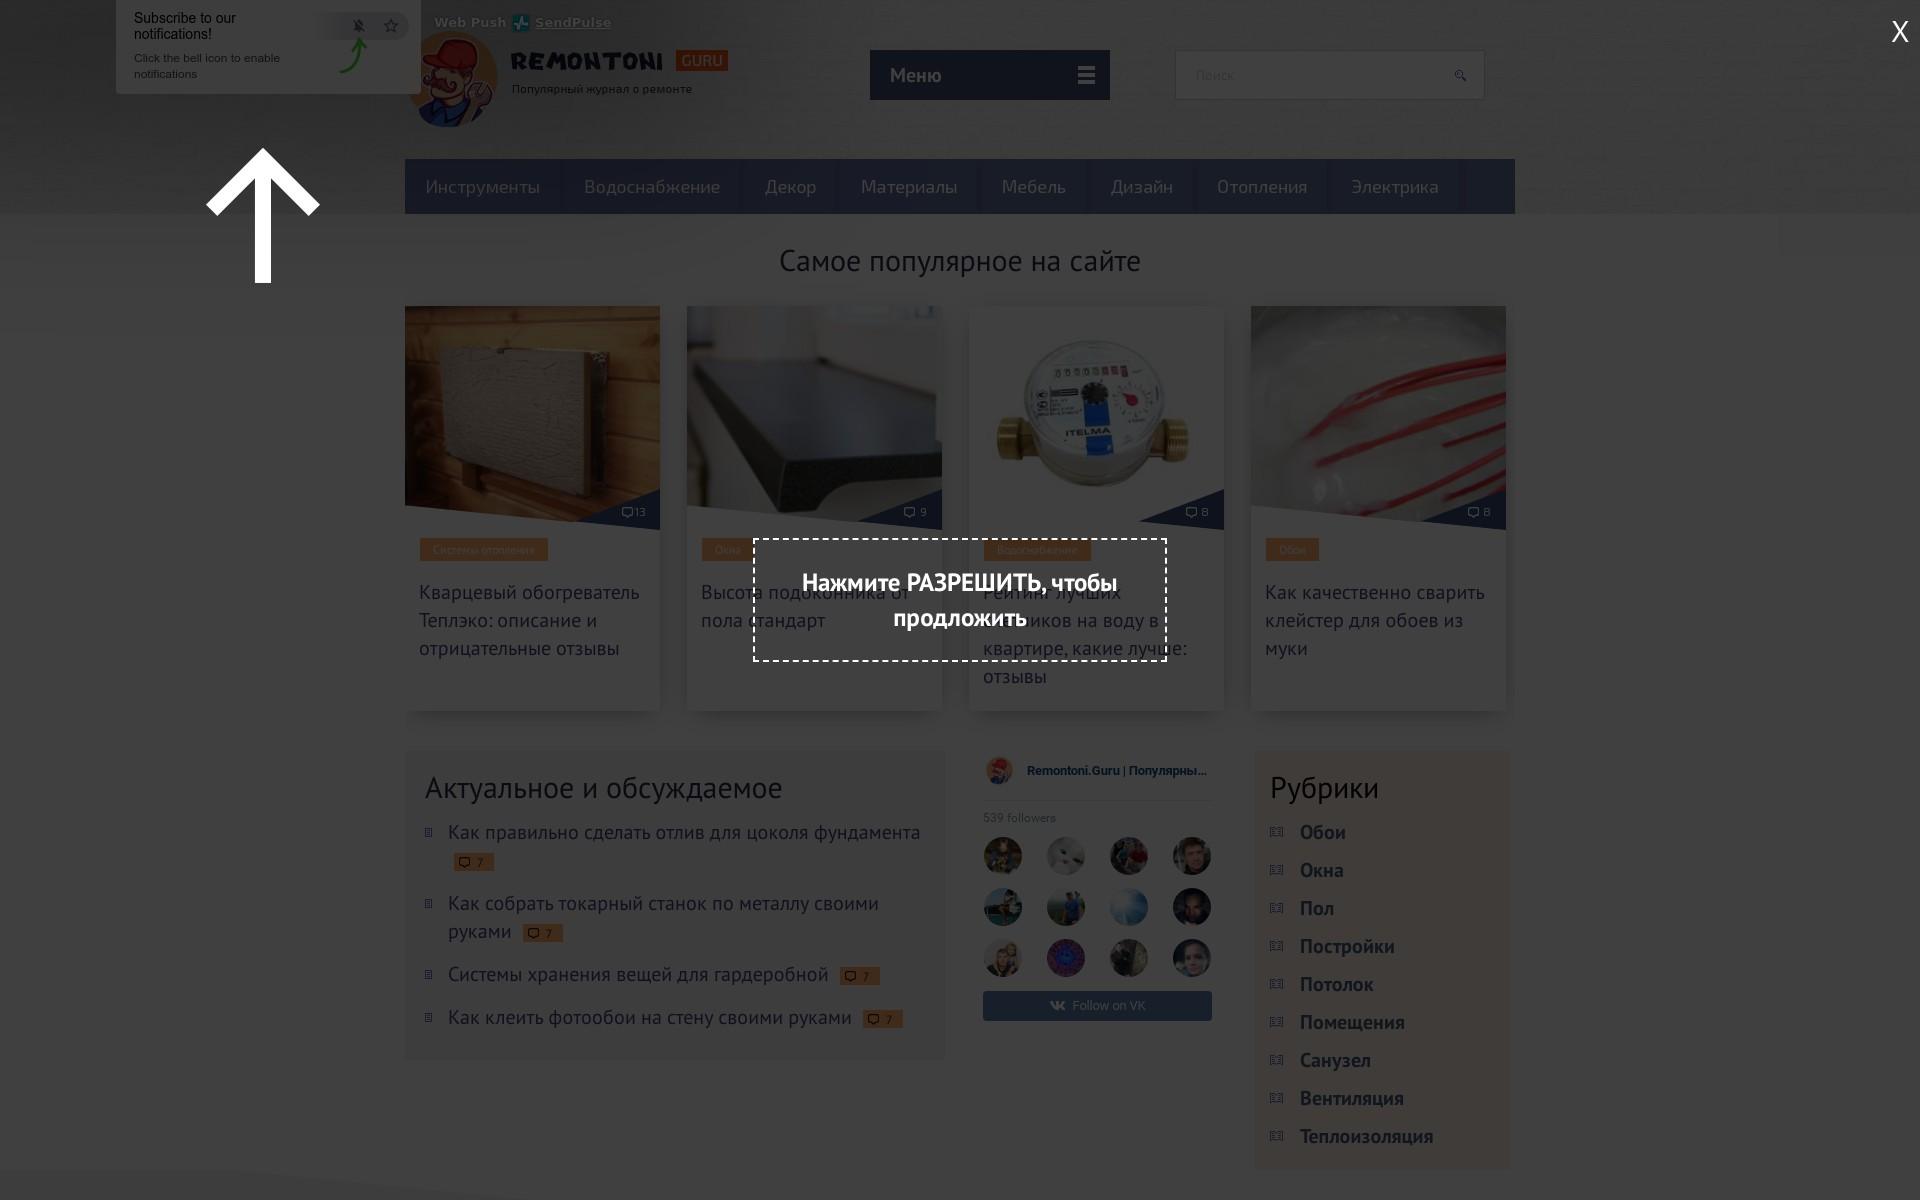
Task: Click first VK follower avatar
Action: click(x=1003, y=856)
